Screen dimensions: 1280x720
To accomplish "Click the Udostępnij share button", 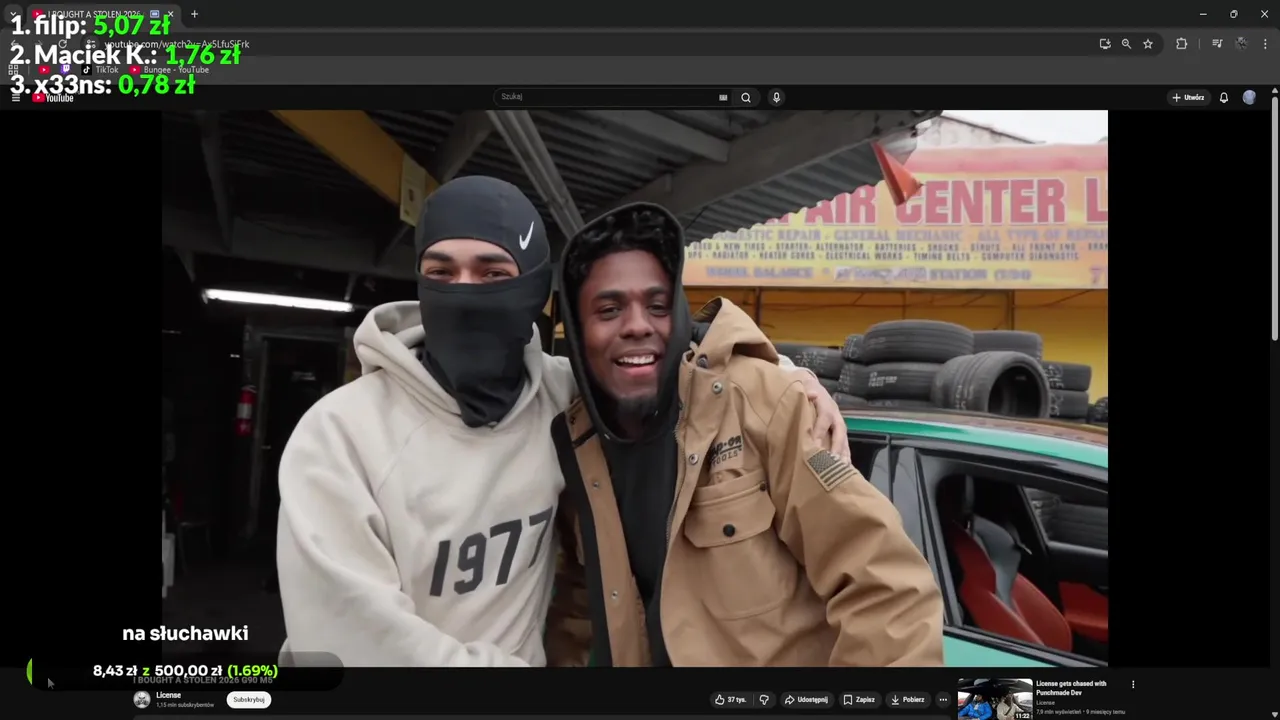I will click(806, 700).
